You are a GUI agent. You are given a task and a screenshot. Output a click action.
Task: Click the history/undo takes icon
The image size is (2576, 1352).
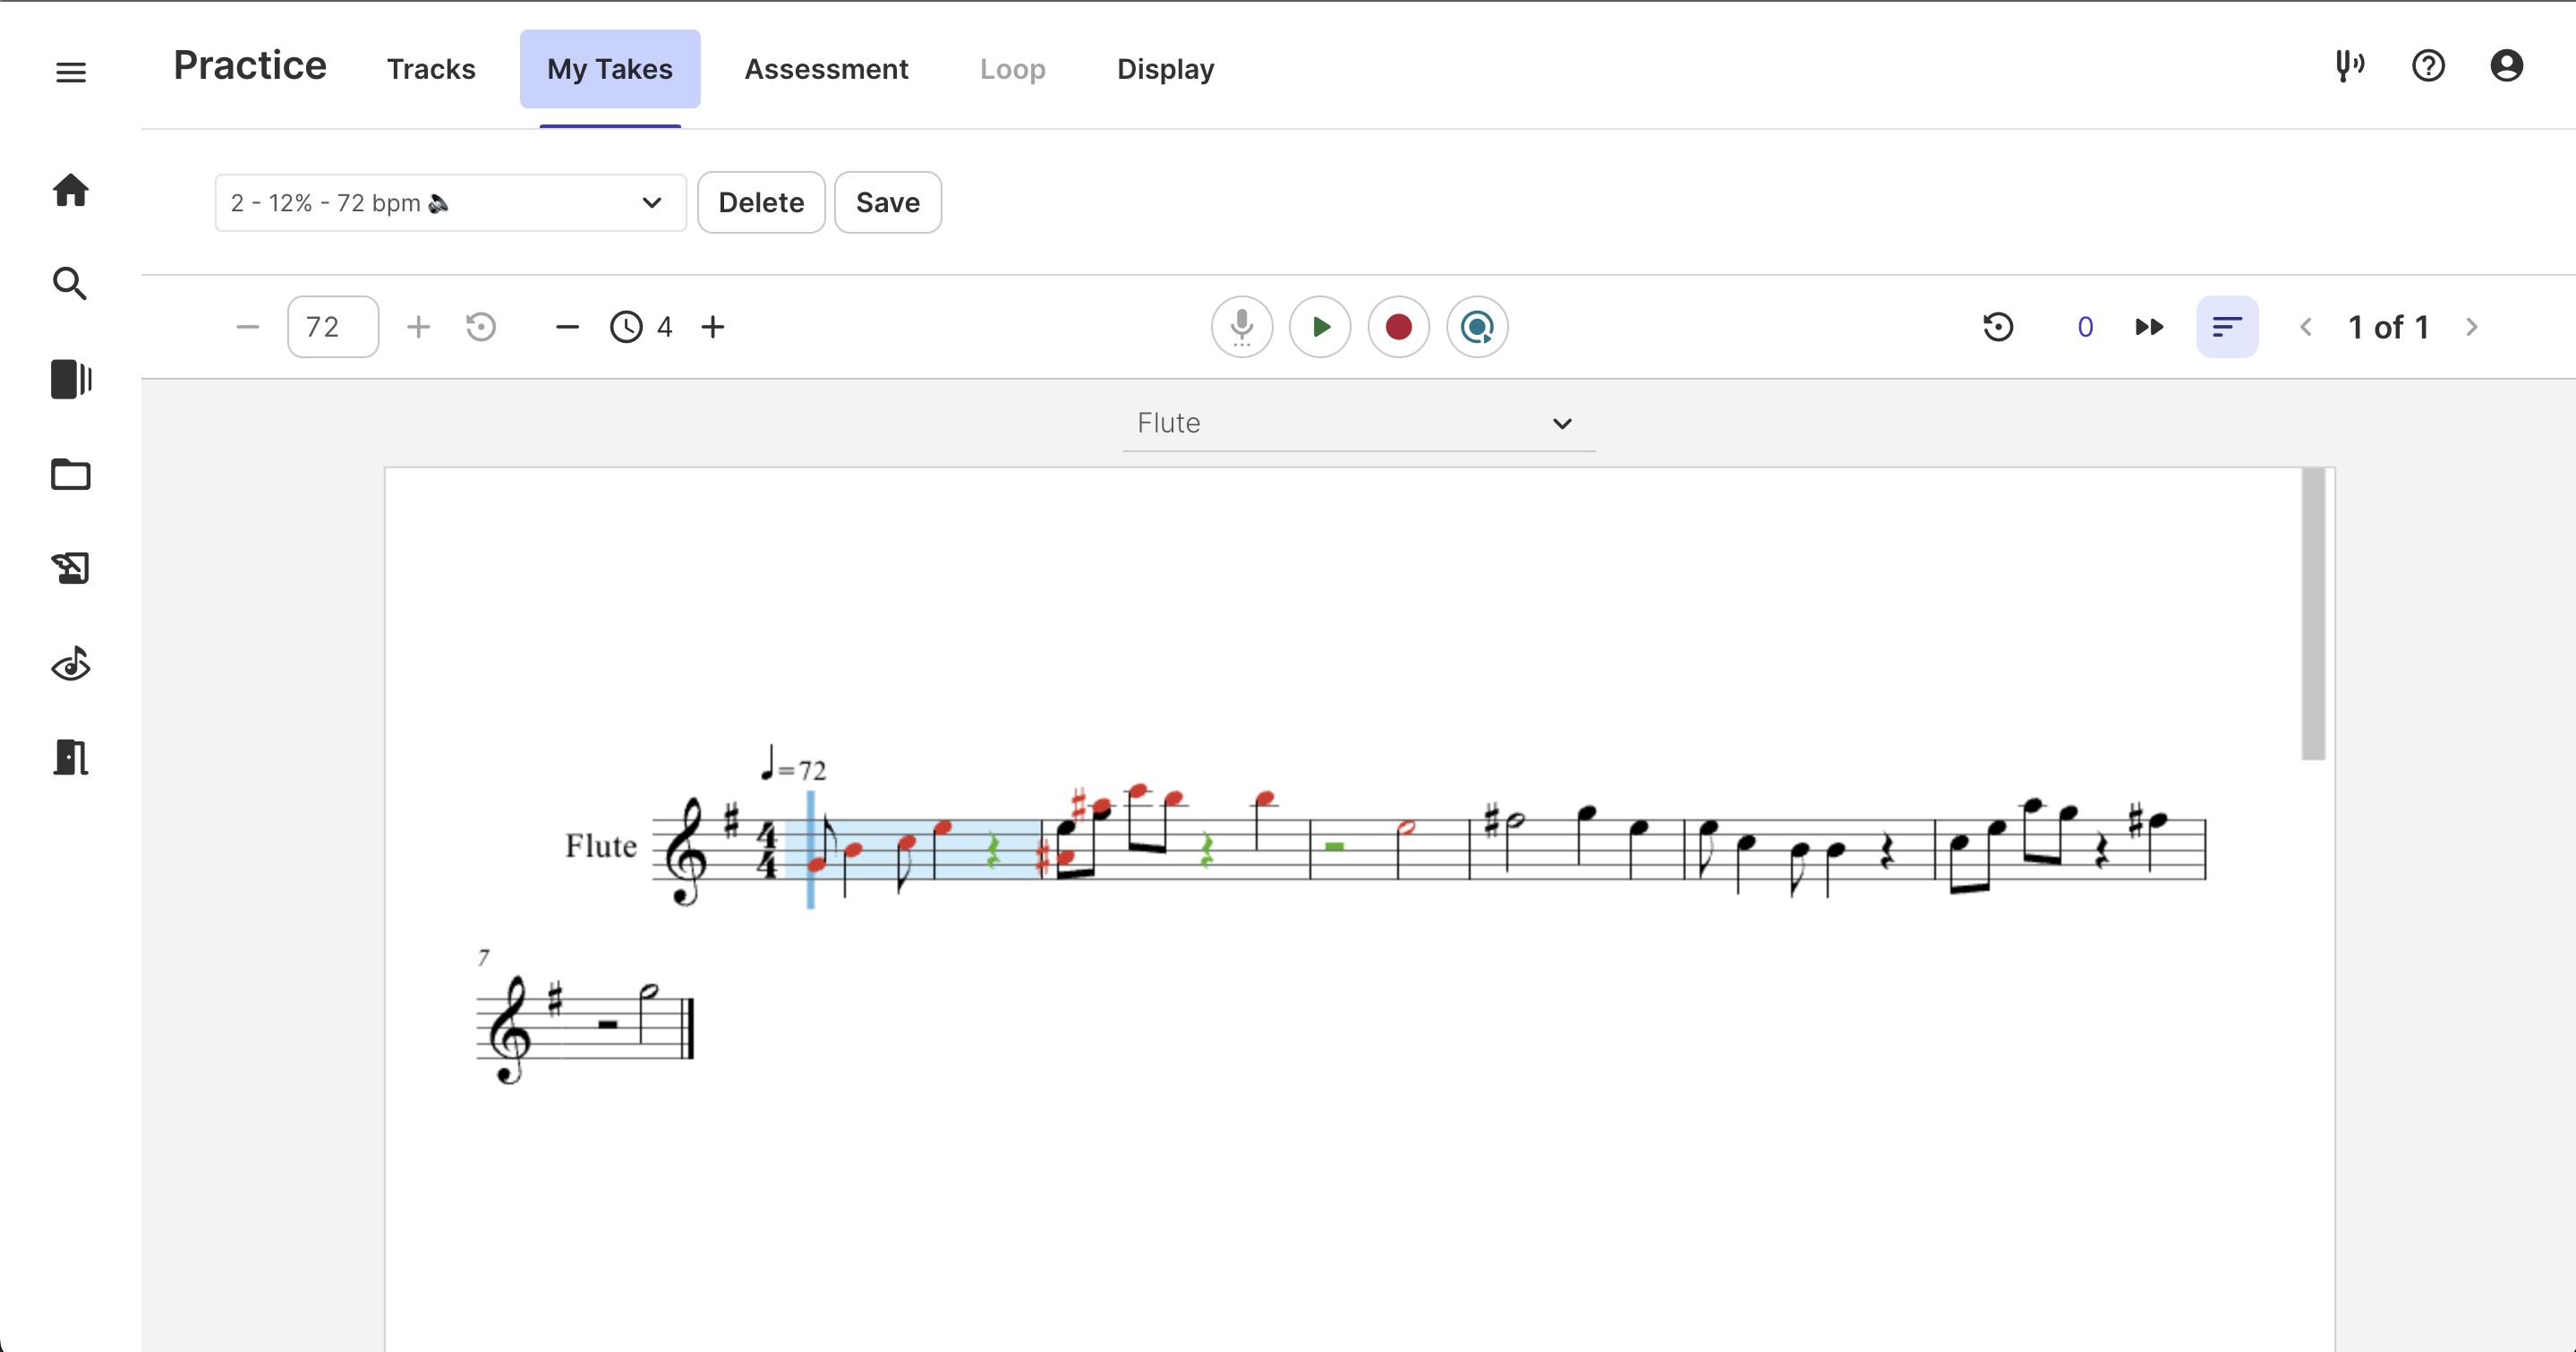[x=1999, y=328]
